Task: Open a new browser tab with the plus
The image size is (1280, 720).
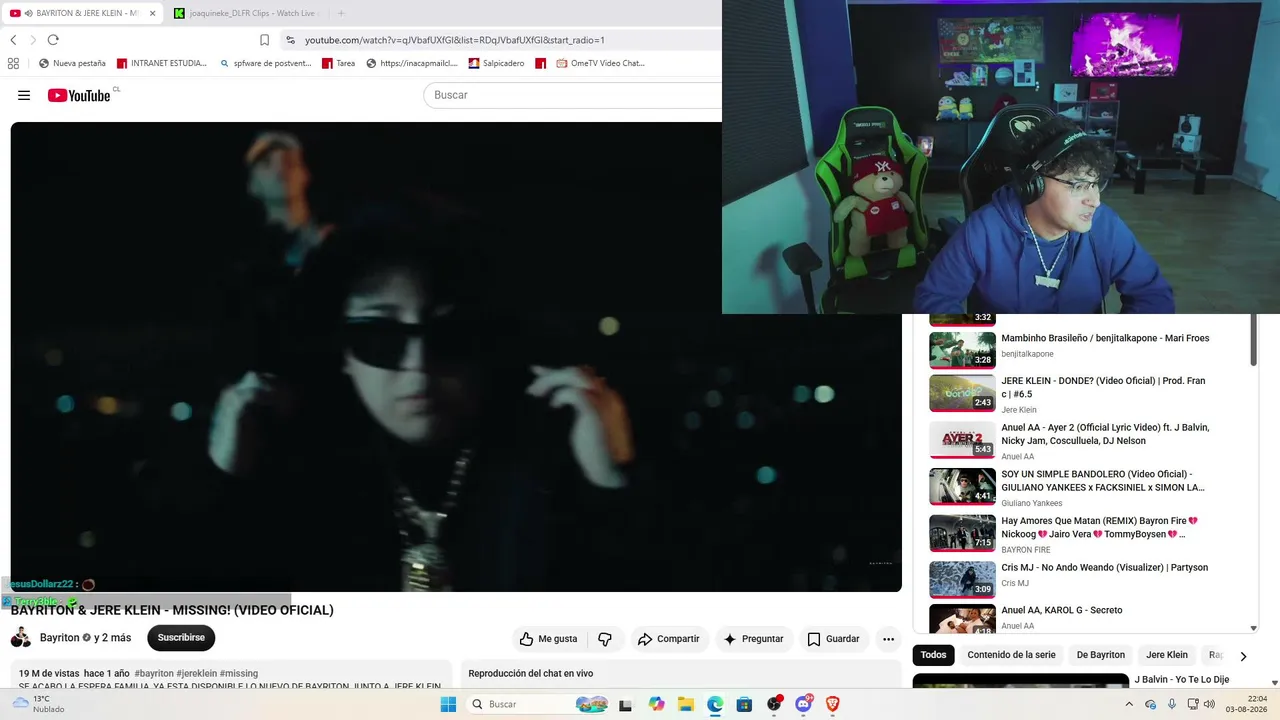Action: 341,13
